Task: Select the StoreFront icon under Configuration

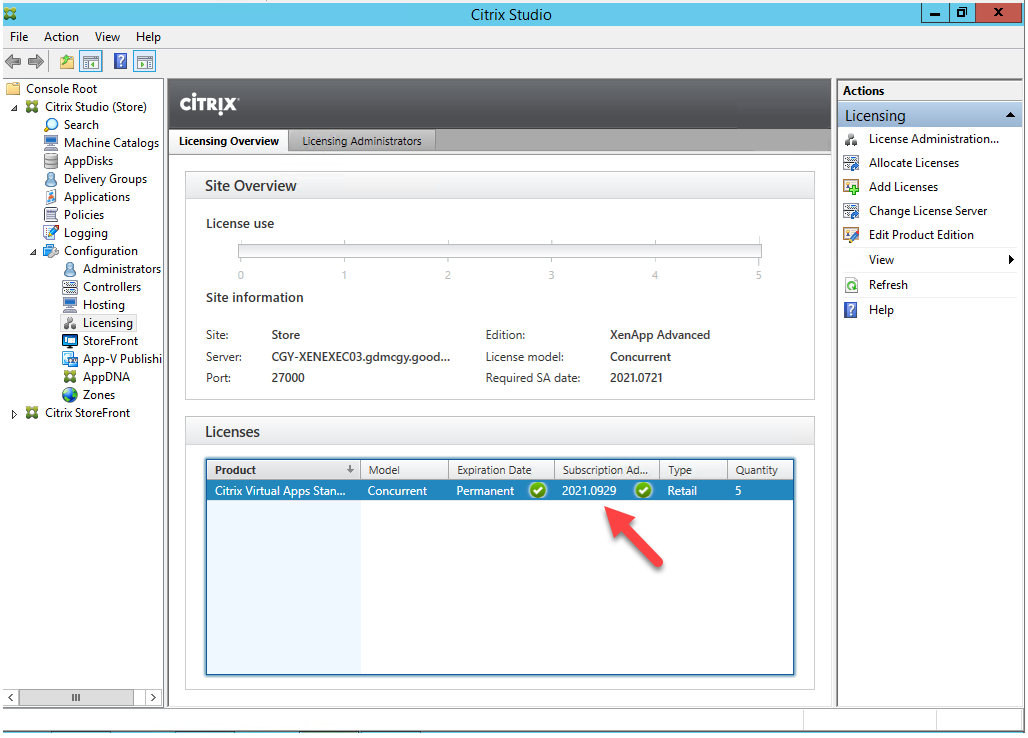Action: click(70, 341)
